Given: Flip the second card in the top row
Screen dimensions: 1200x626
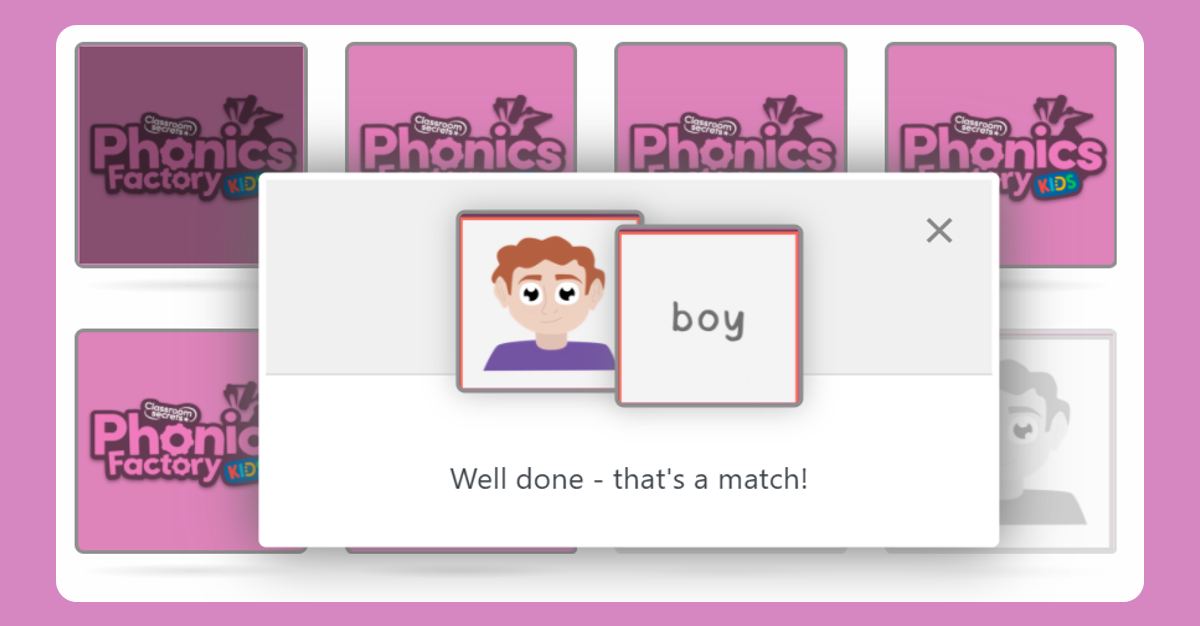Looking at the screenshot, I should [x=460, y=110].
